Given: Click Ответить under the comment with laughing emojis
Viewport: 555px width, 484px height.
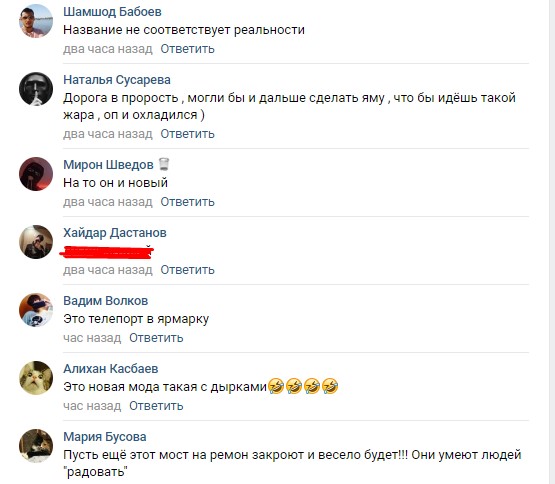Looking at the screenshot, I should tap(156, 406).
